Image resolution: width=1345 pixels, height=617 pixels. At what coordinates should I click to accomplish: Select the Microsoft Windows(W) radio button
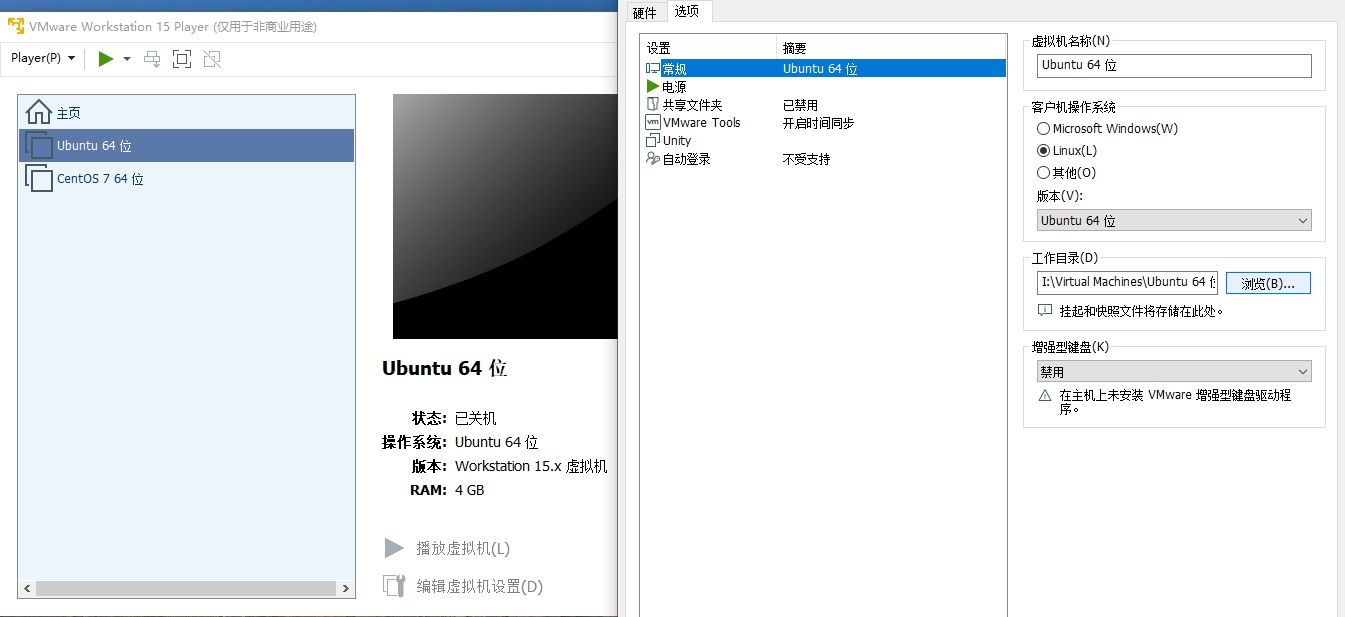point(1043,129)
